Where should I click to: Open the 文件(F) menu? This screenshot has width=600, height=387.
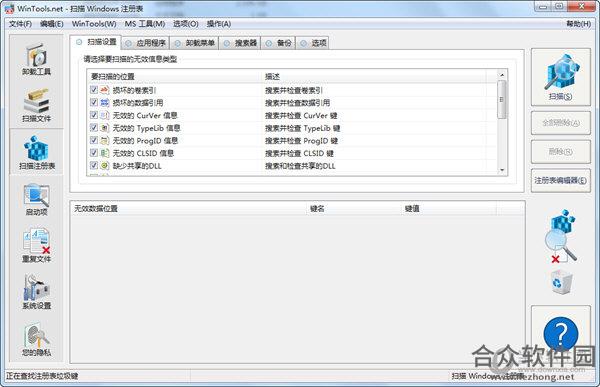[x=20, y=24]
